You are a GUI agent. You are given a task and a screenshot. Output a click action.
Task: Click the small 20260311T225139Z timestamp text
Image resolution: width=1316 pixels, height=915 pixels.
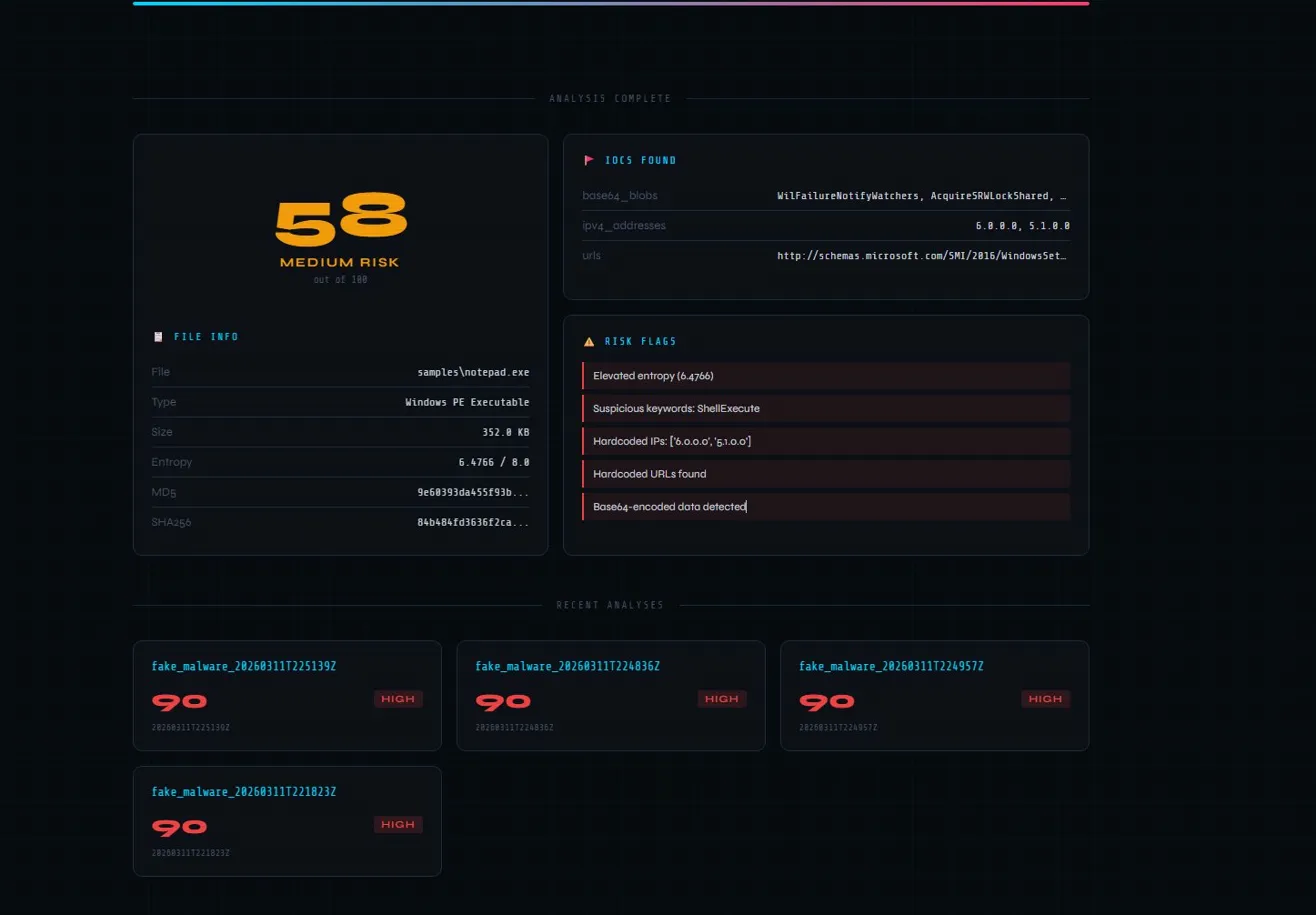pyautogui.click(x=191, y=727)
